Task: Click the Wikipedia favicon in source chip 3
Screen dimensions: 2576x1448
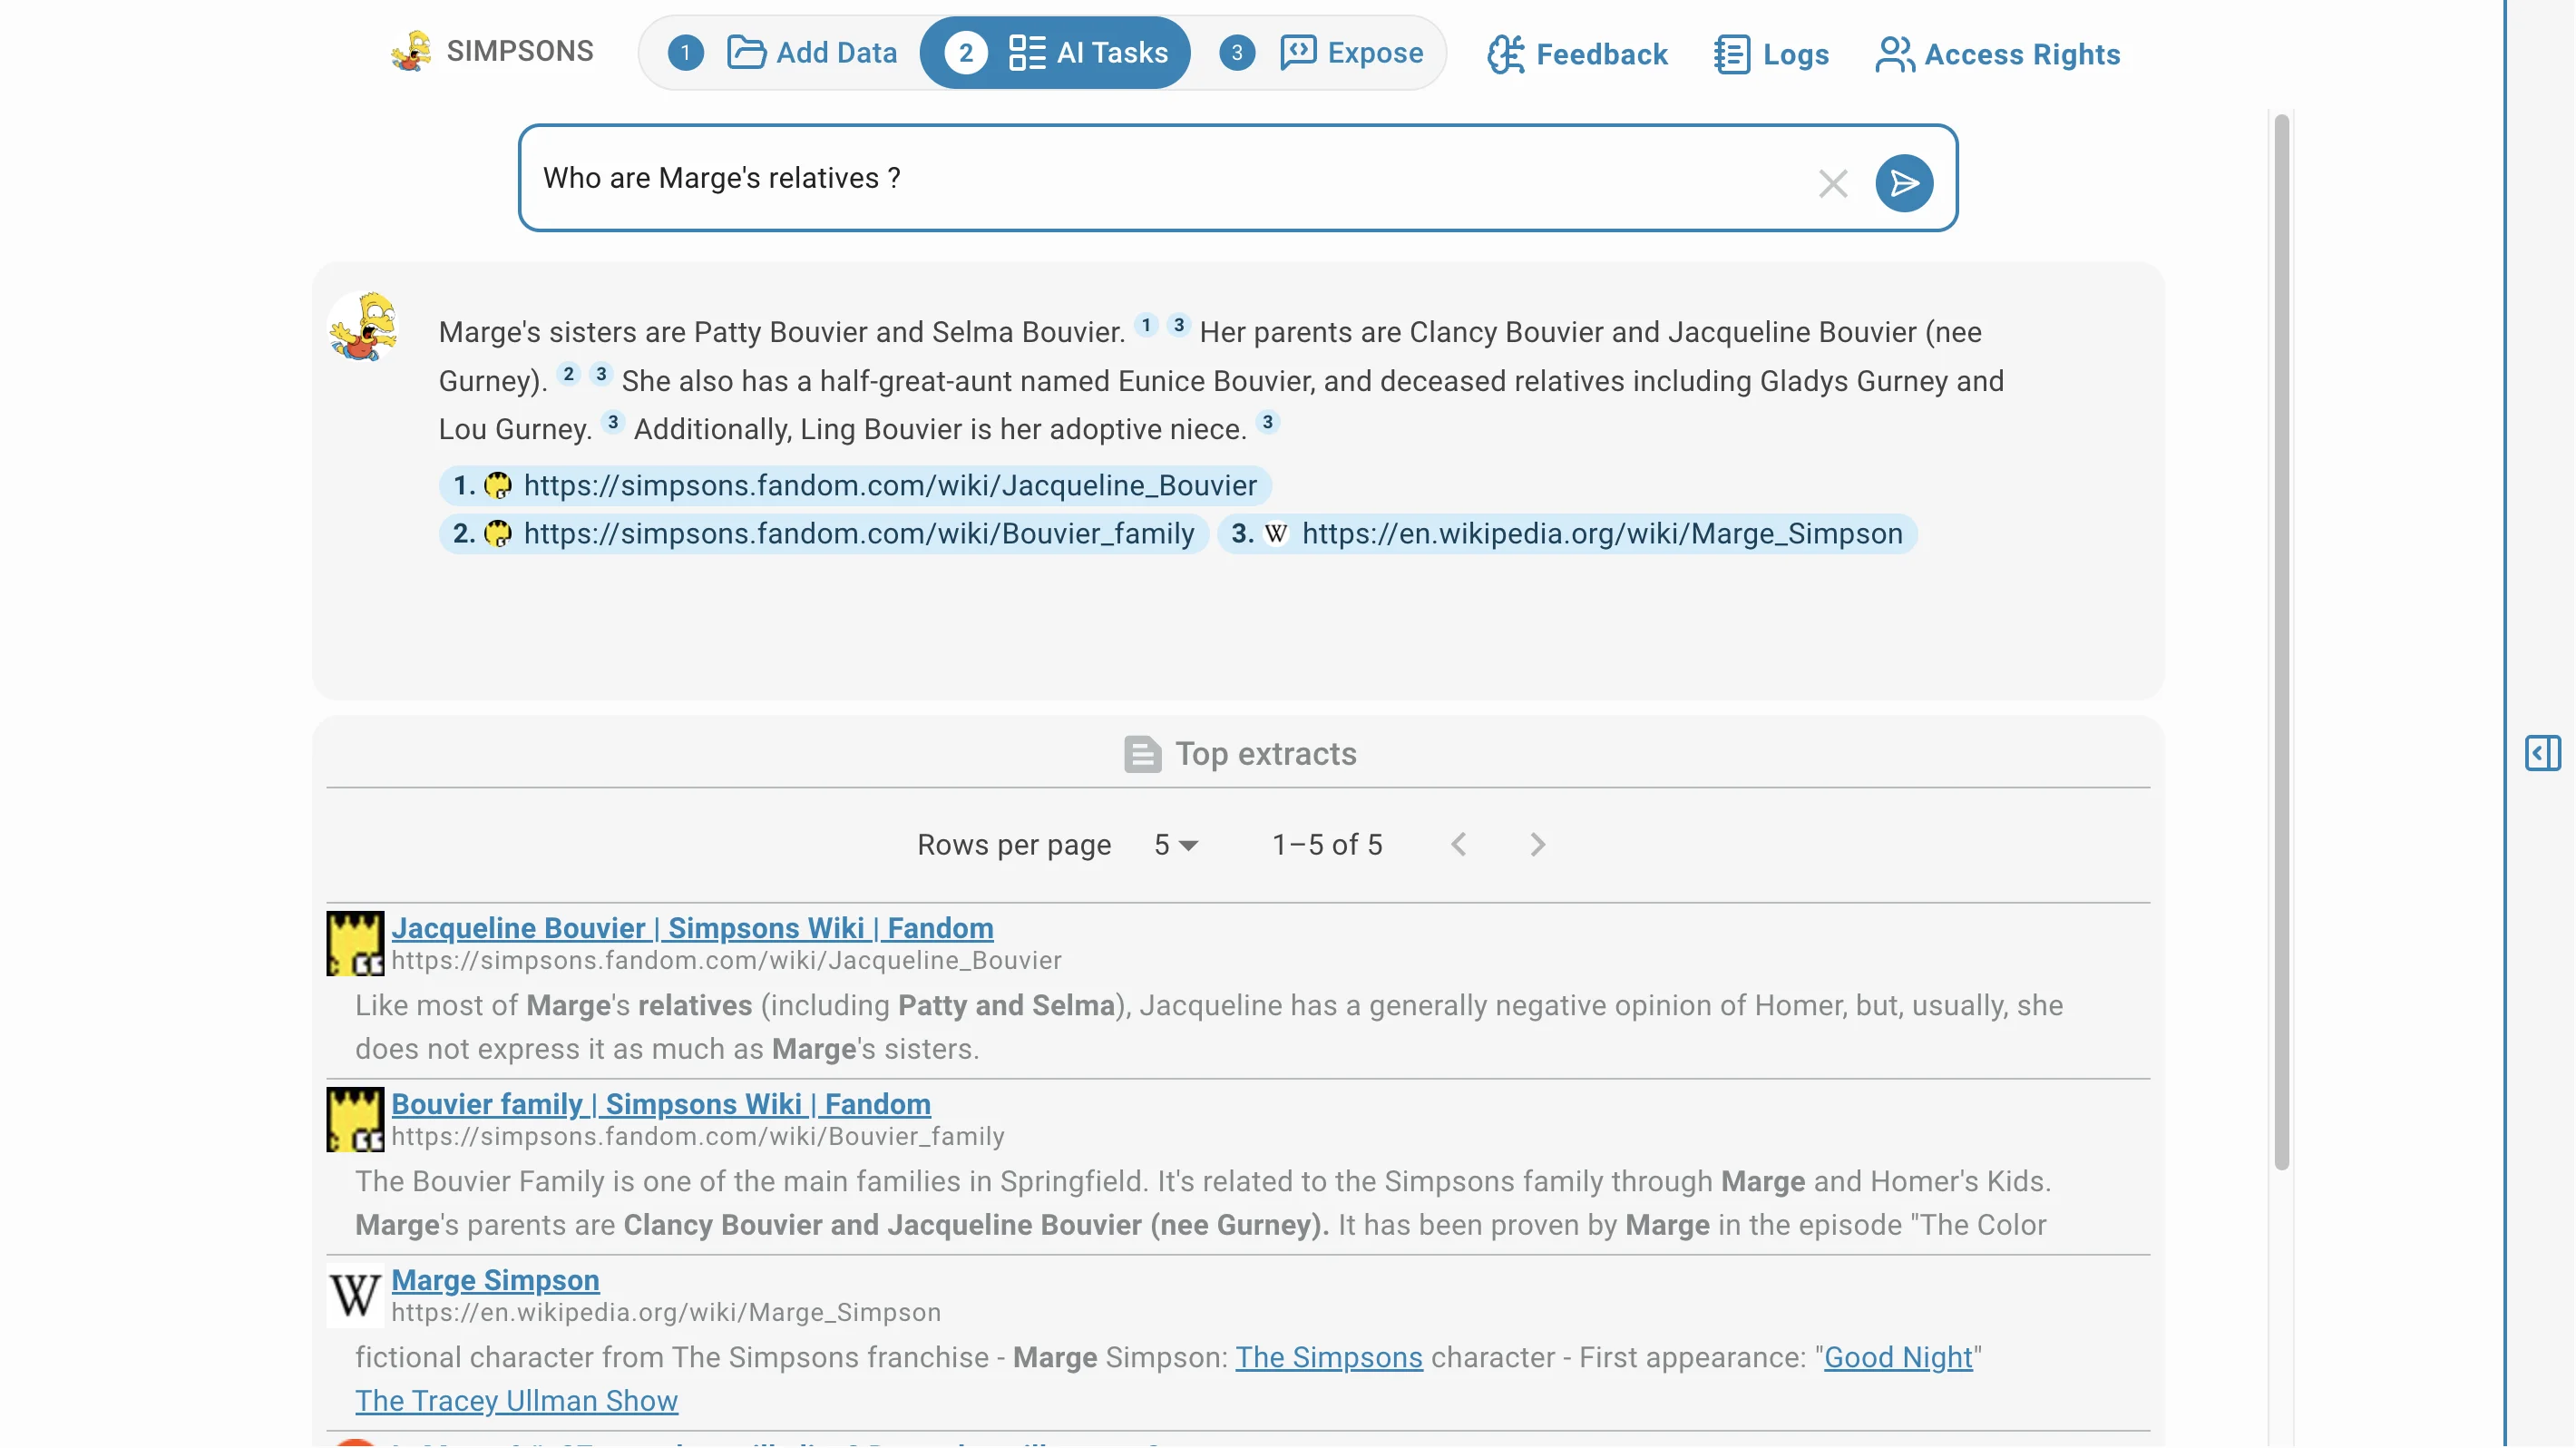Action: click(x=1275, y=533)
